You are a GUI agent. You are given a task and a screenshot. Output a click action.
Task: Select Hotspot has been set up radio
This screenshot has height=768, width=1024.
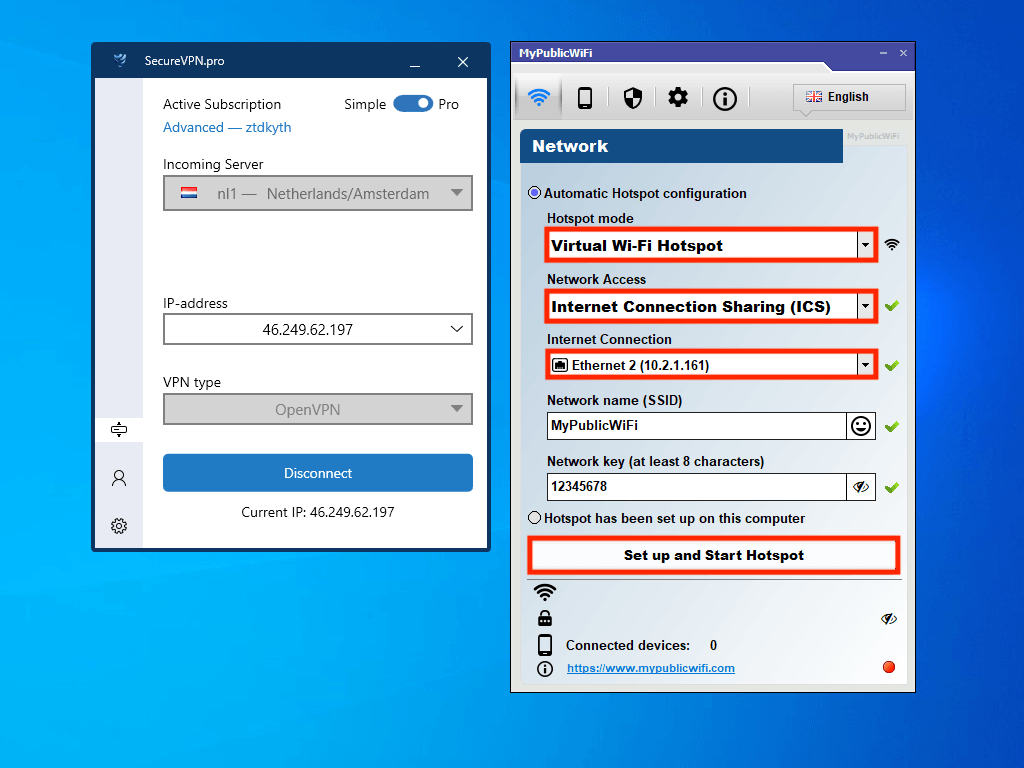coord(534,518)
